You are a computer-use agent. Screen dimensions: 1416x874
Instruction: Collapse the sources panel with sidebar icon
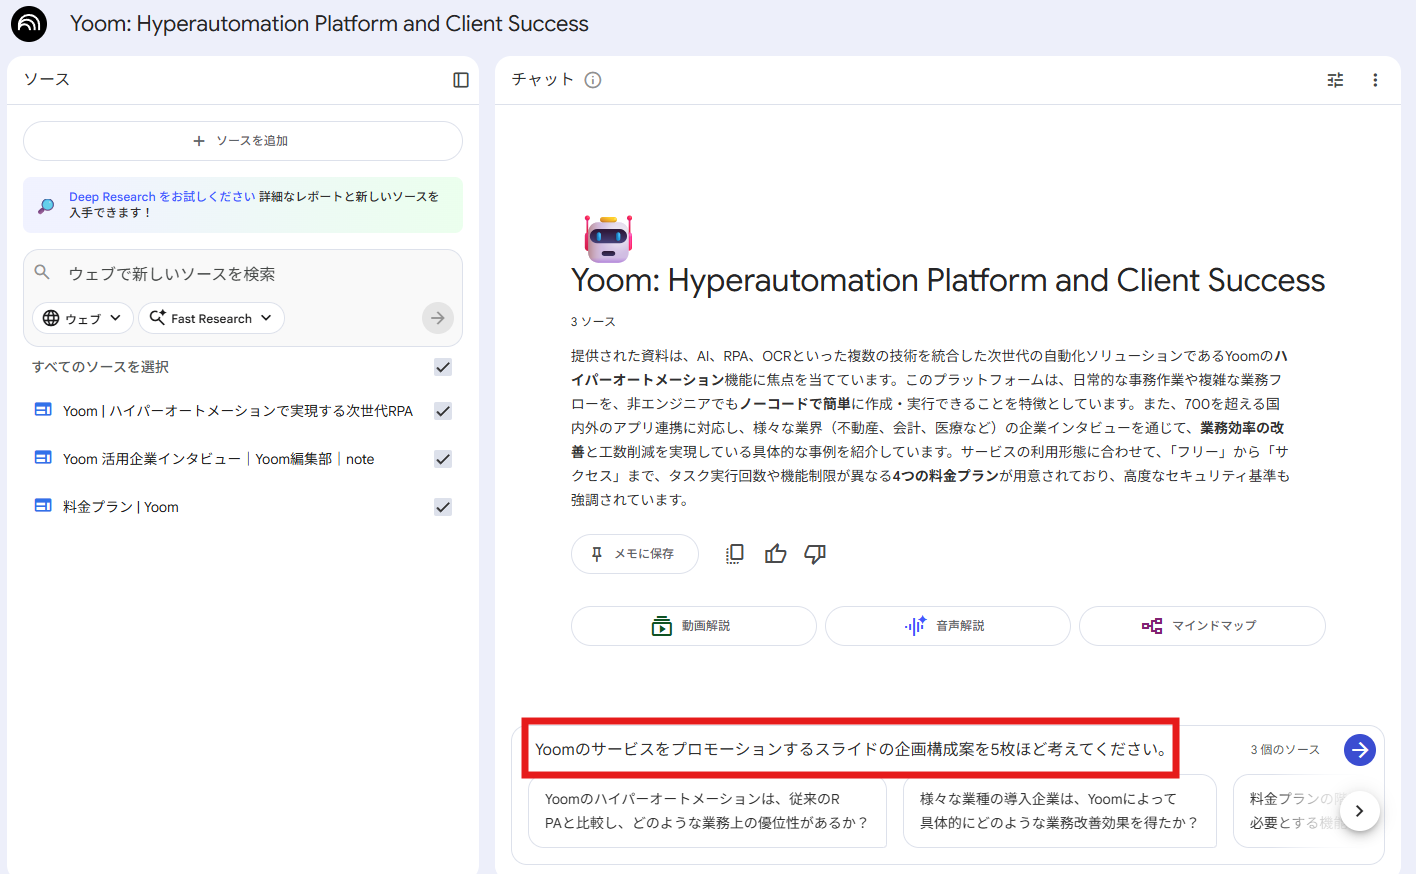(x=461, y=80)
